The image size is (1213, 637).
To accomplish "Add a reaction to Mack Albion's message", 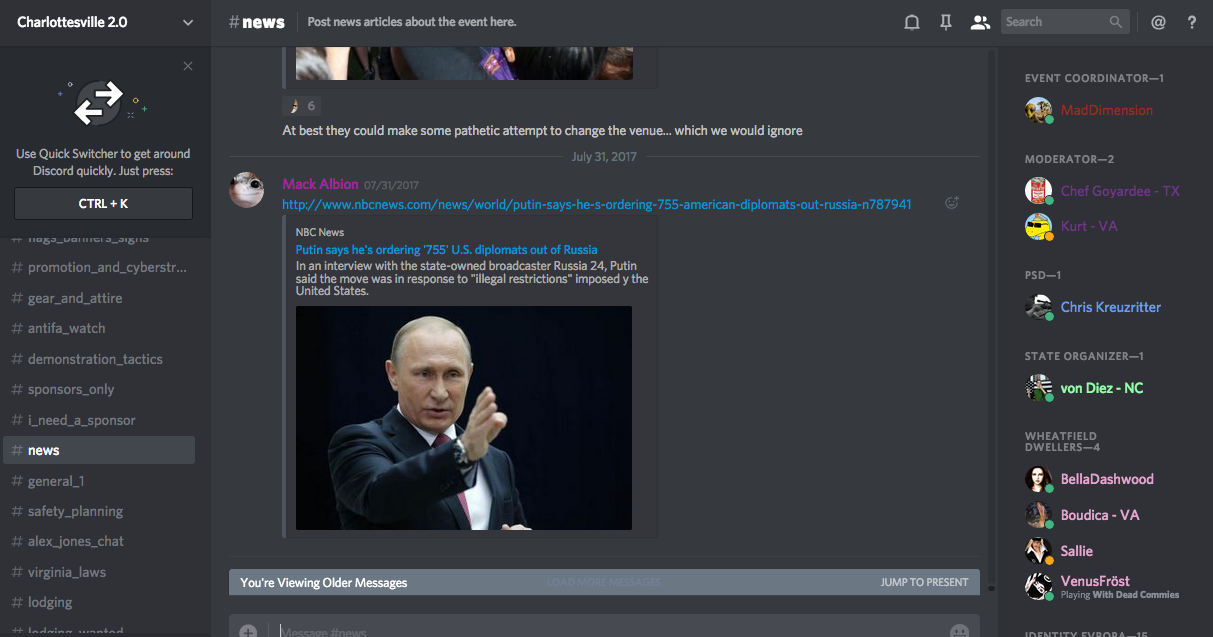I will coord(951,203).
